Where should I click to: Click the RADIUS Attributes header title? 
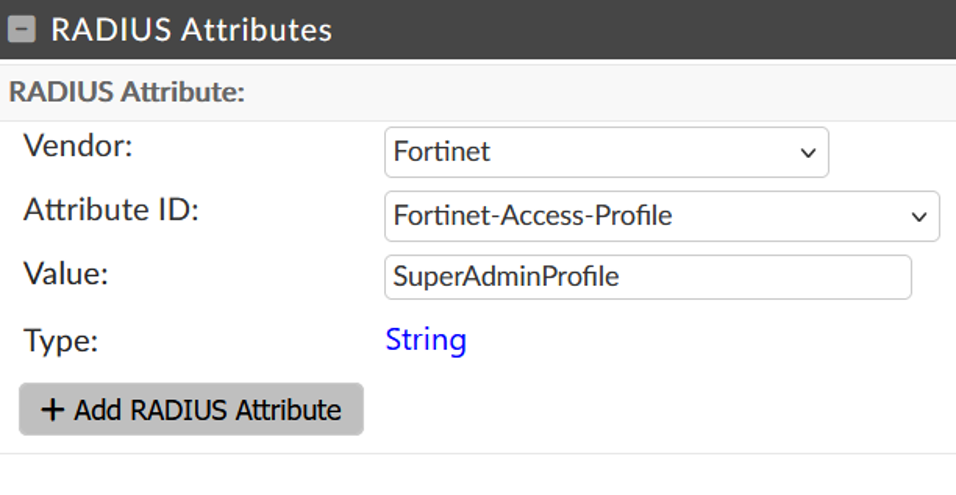[191, 30]
